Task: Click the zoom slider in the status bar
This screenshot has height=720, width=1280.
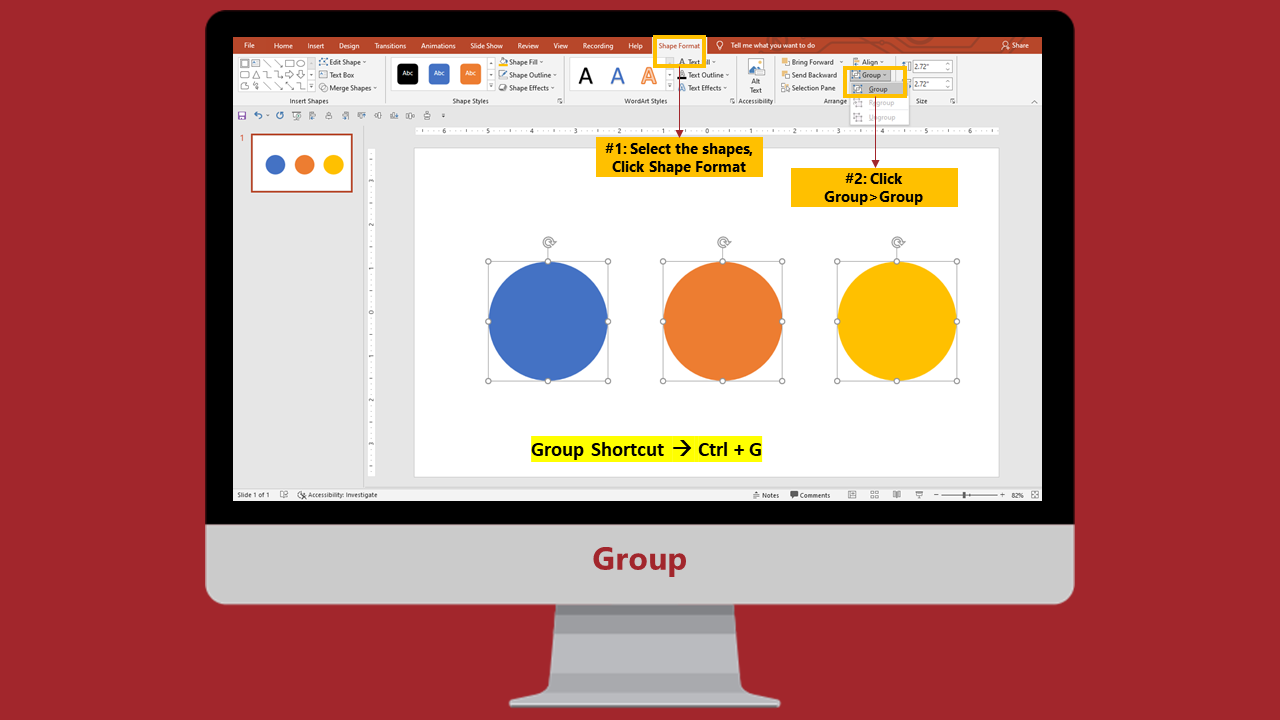Action: (x=969, y=495)
